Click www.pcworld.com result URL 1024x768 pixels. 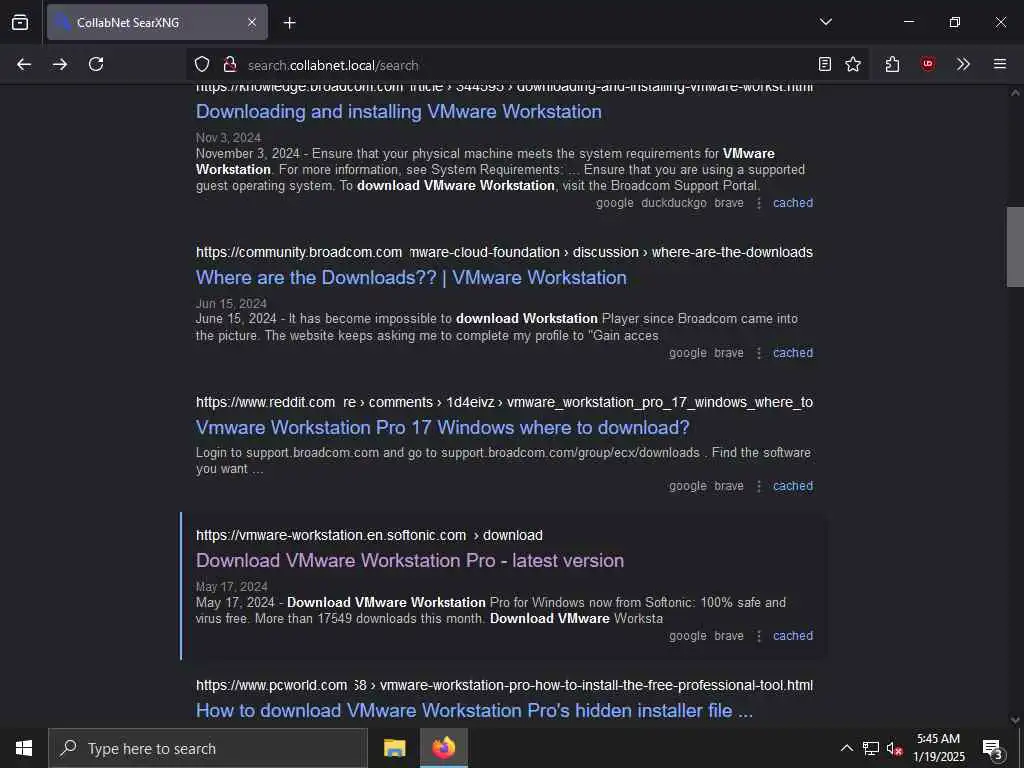(x=504, y=686)
